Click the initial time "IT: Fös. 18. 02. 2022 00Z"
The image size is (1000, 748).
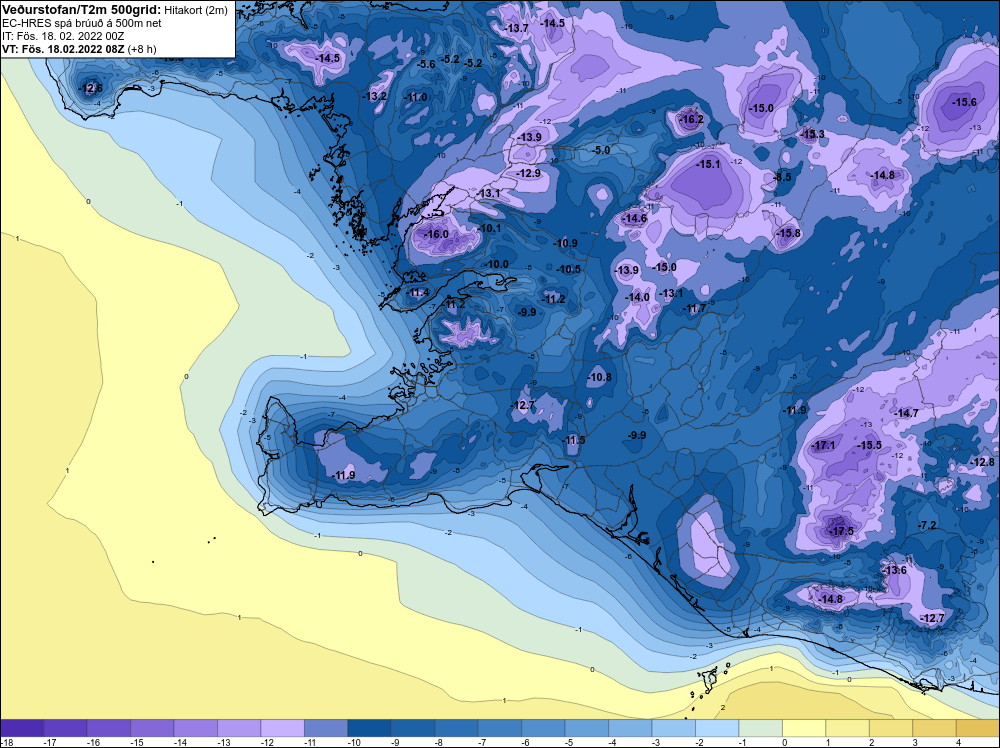(63, 36)
